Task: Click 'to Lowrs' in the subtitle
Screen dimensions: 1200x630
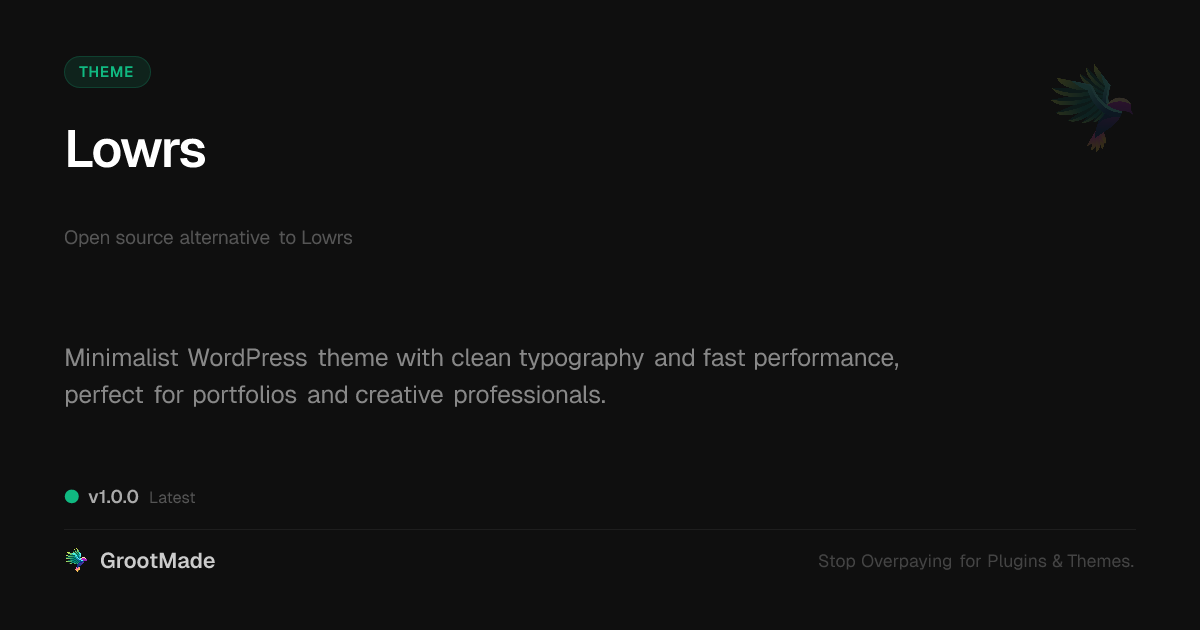Action: pos(315,238)
